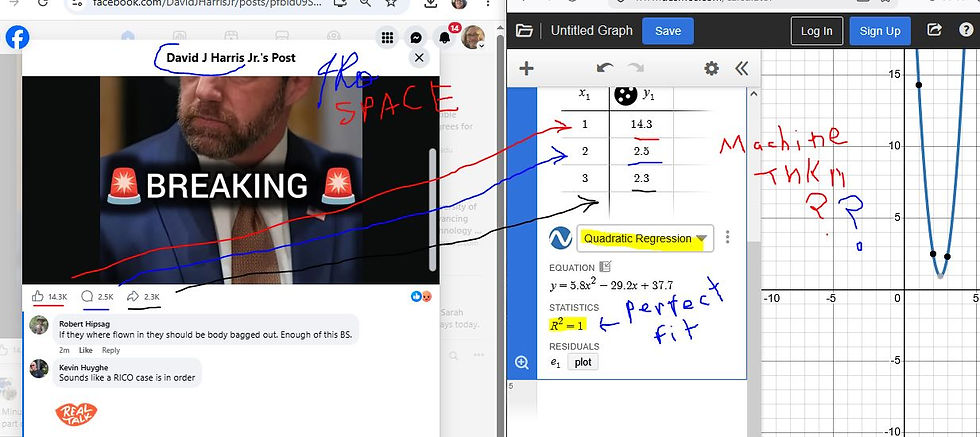Reload the Facebook browser page

(42, 3)
